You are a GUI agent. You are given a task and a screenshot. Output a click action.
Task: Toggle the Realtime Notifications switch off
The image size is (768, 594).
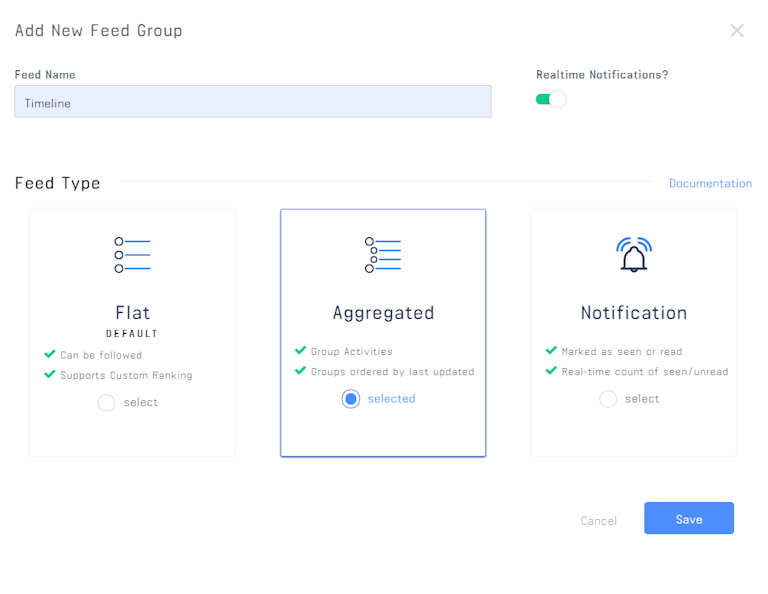pos(551,99)
